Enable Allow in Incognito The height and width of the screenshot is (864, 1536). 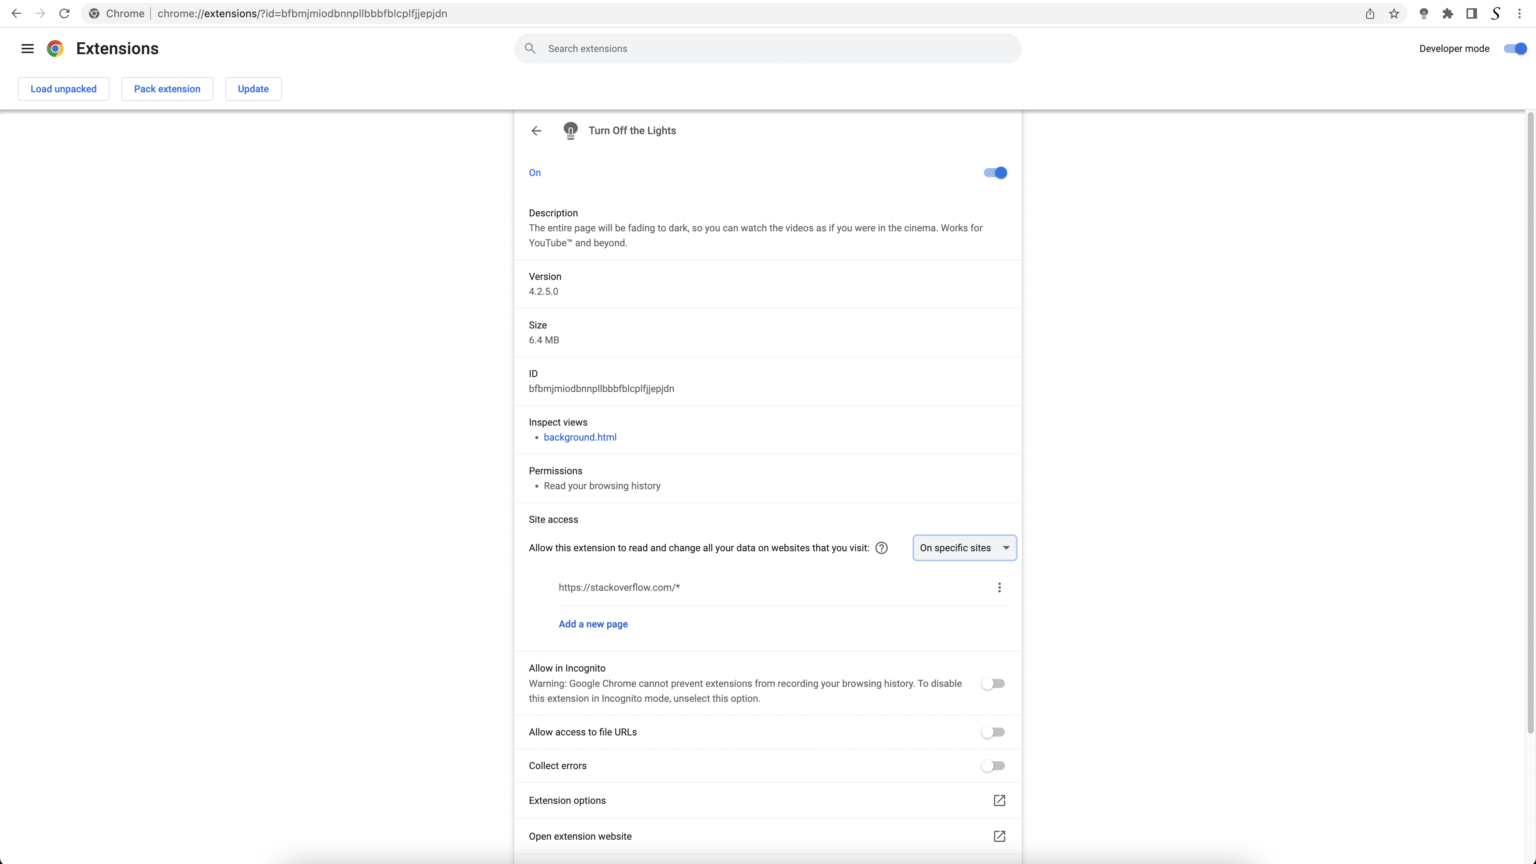coord(992,683)
